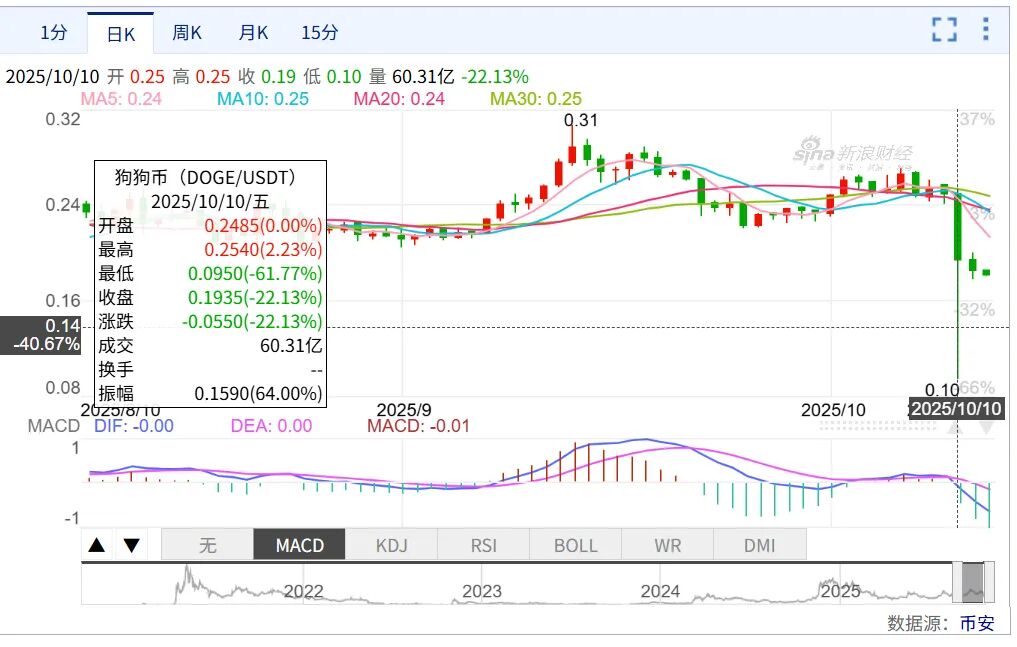Image resolution: width=1017 pixels, height=647 pixels.
Task: Click the down triangle indicator arrow
Action: point(131,545)
